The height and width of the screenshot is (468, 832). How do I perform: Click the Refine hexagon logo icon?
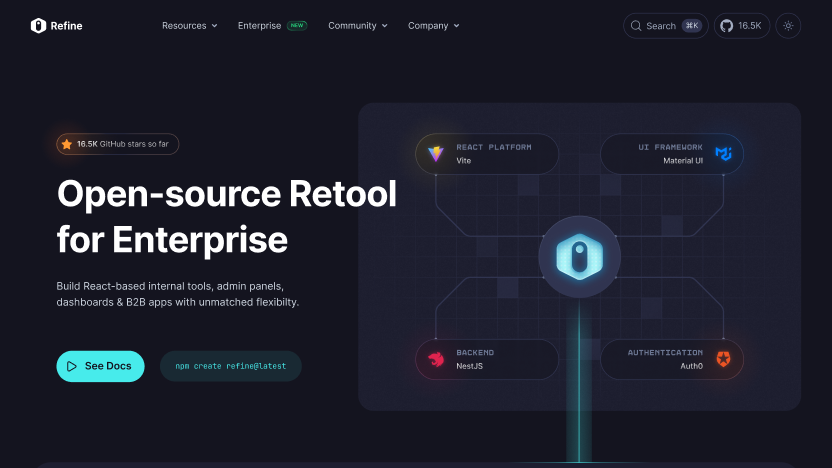[x=38, y=25]
